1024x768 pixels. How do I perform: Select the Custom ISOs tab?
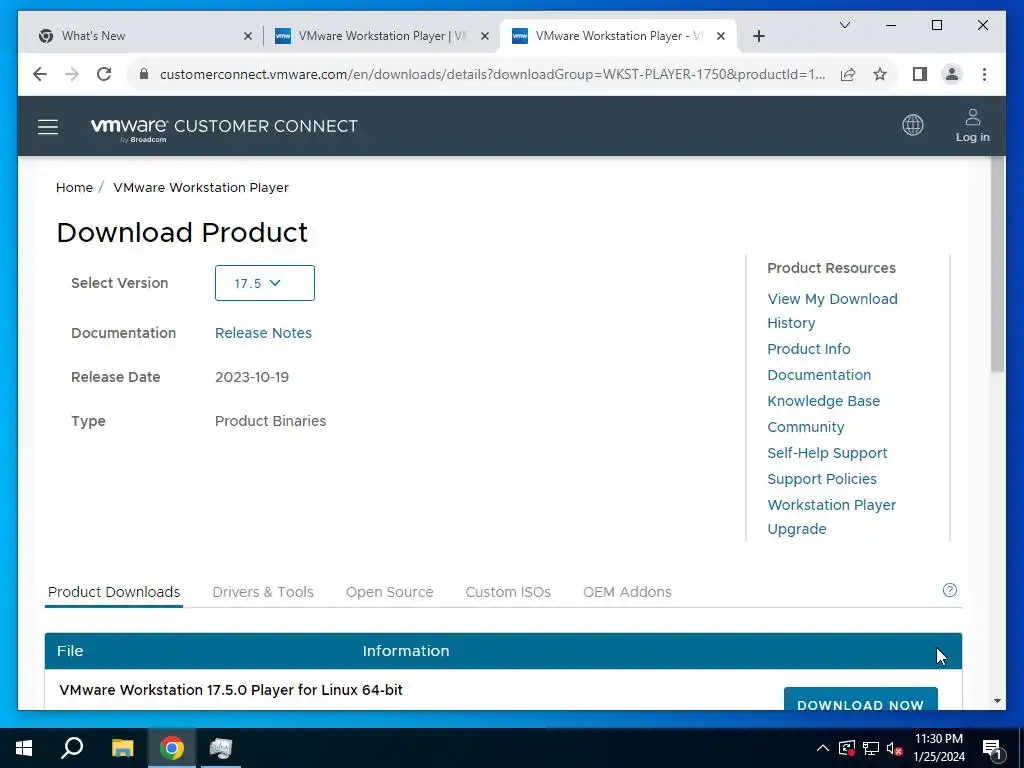tap(507, 592)
